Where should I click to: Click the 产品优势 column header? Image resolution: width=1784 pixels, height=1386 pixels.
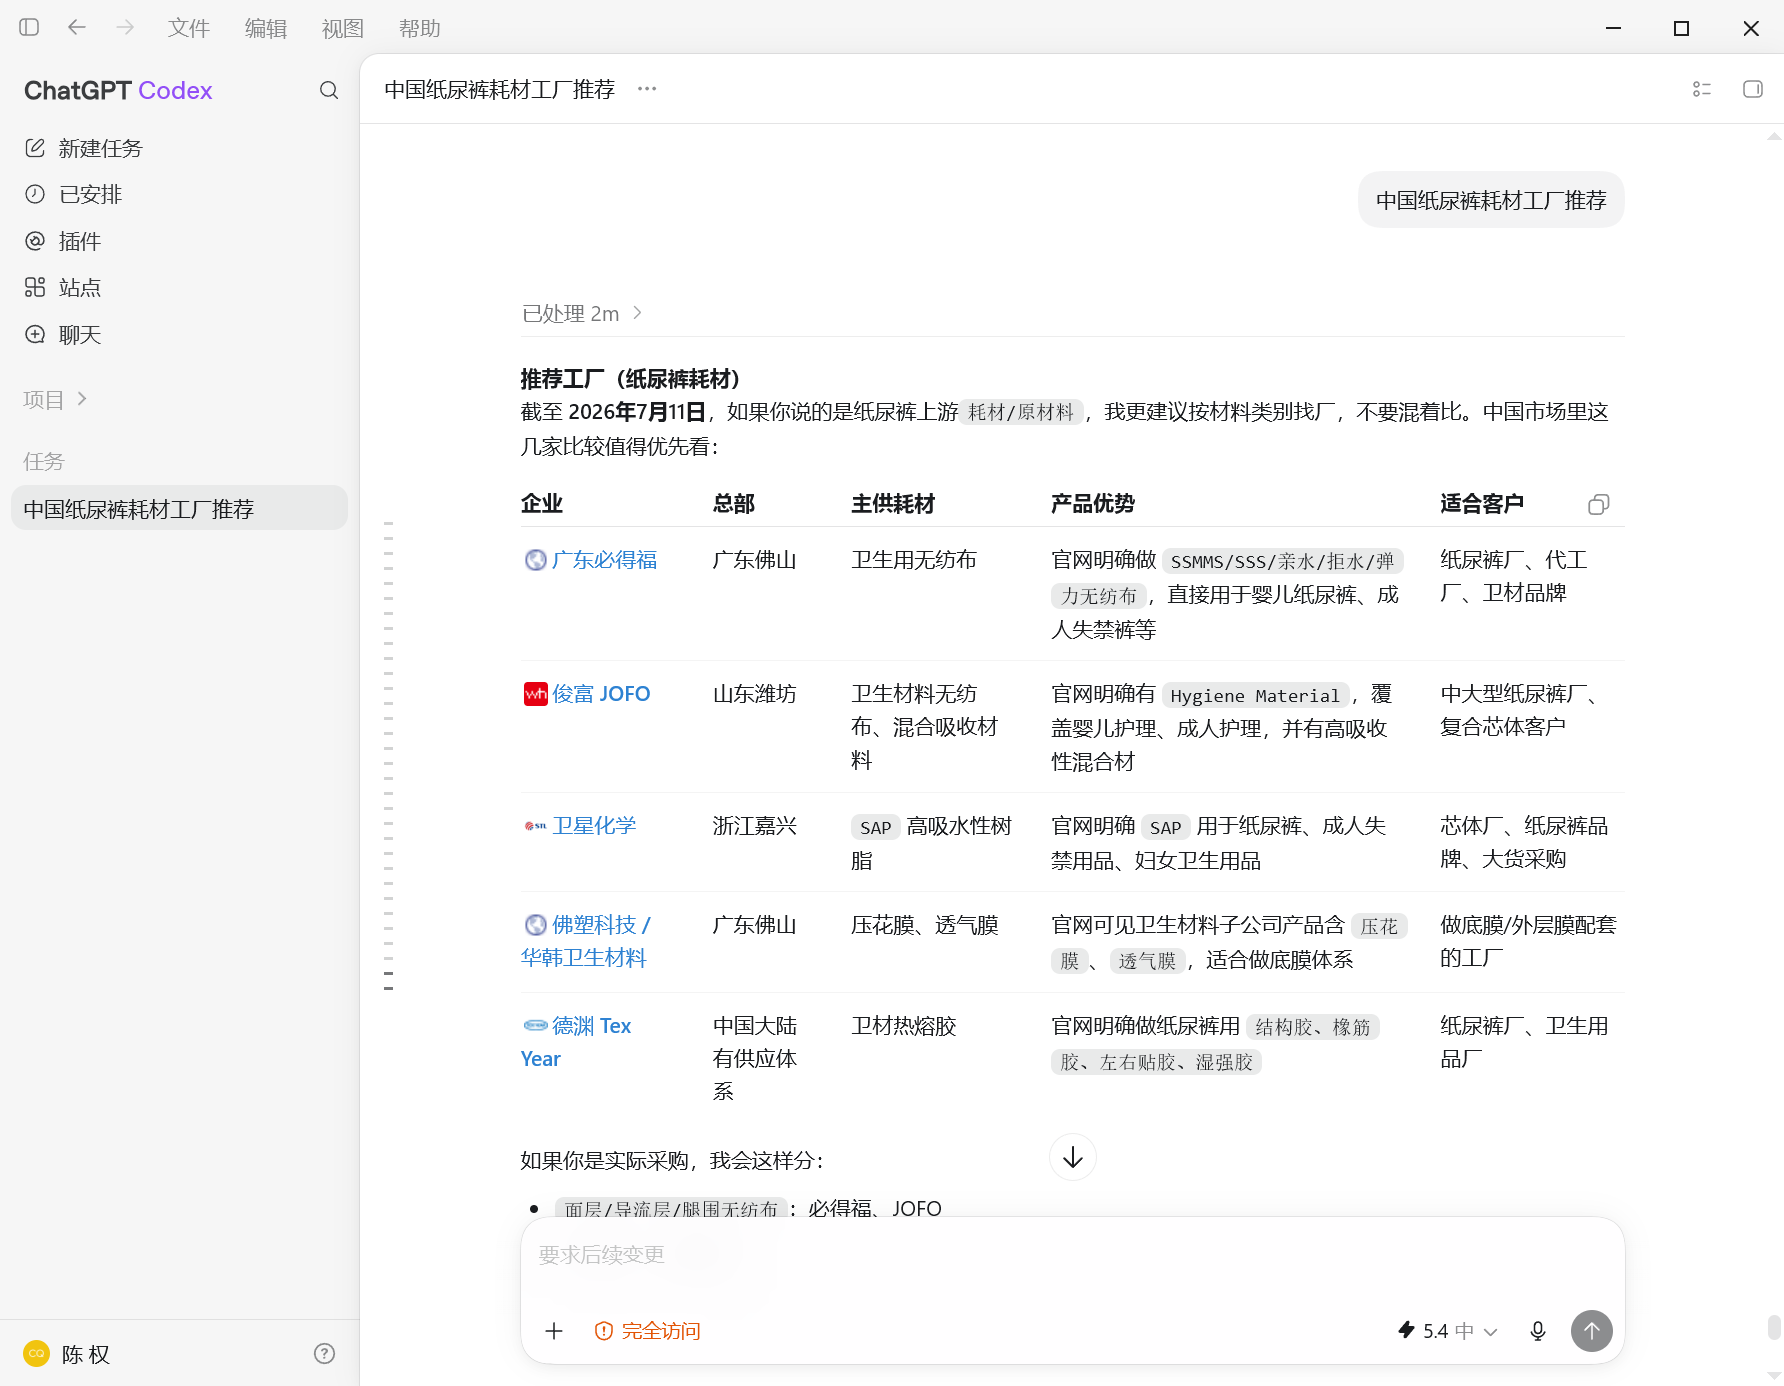pos(1093,504)
